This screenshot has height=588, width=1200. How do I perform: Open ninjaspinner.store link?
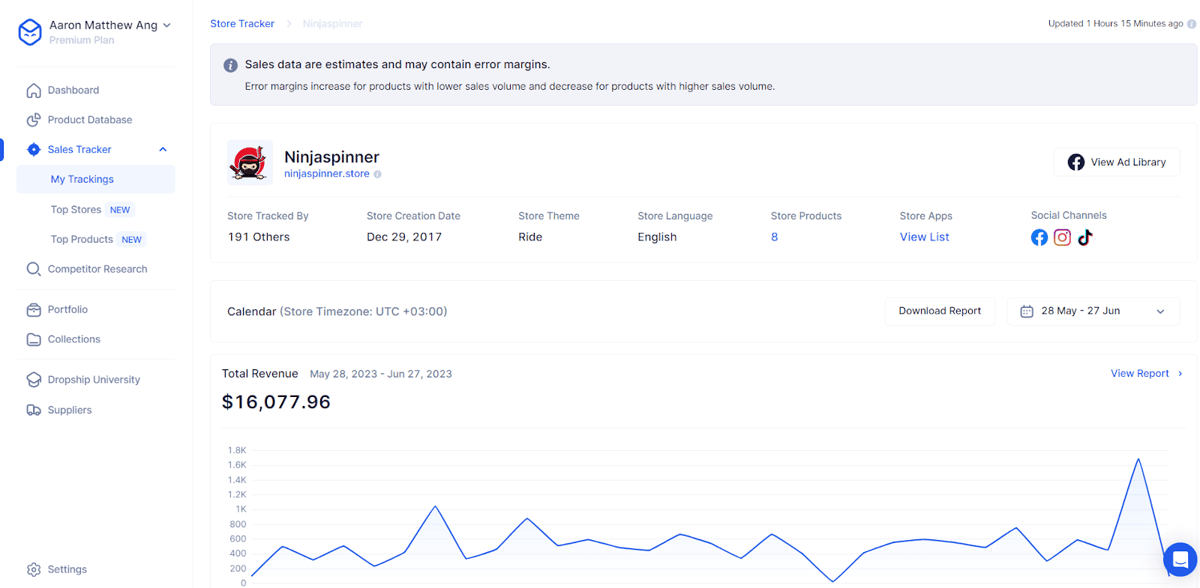(x=327, y=174)
